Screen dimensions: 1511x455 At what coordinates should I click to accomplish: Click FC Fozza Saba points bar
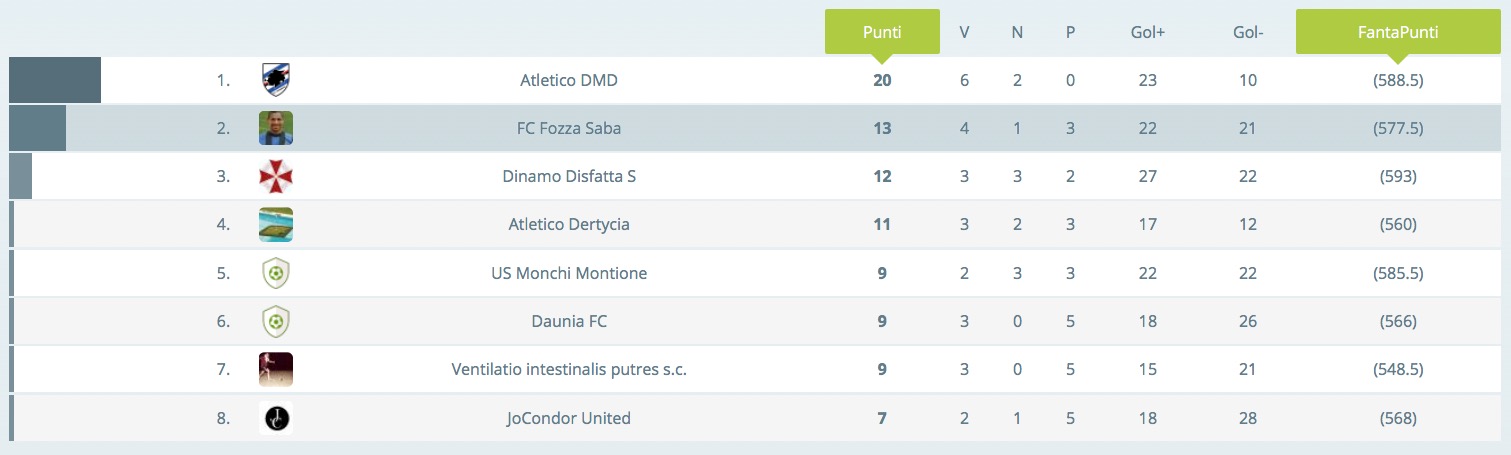point(38,128)
